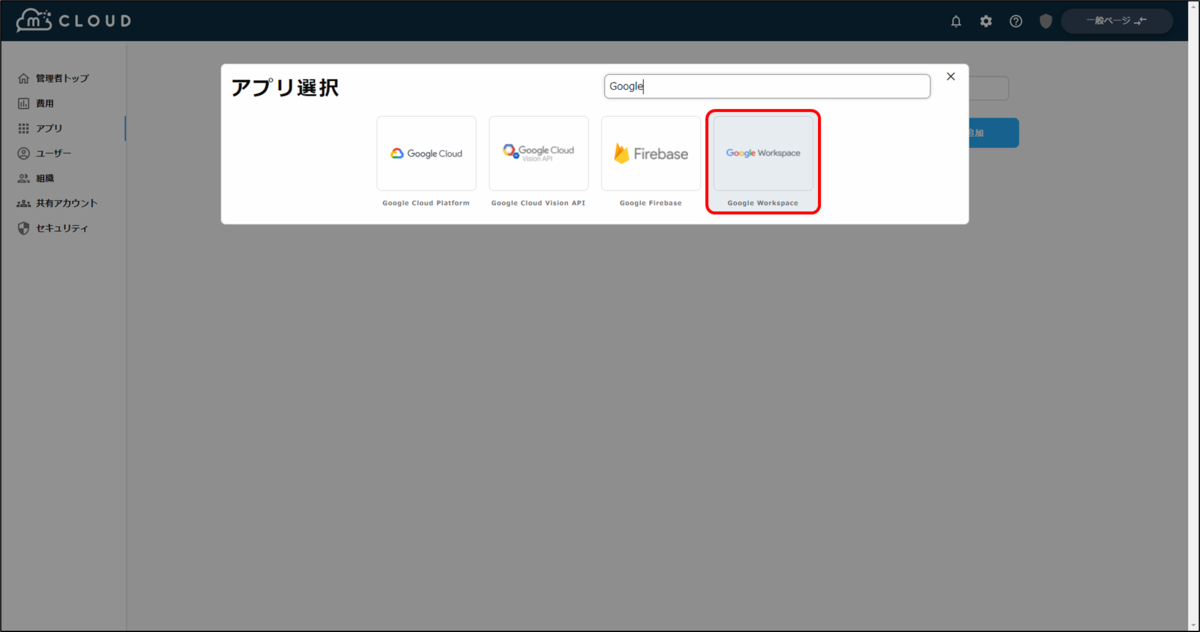Select the Google Firebase tile

tap(651, 153)
